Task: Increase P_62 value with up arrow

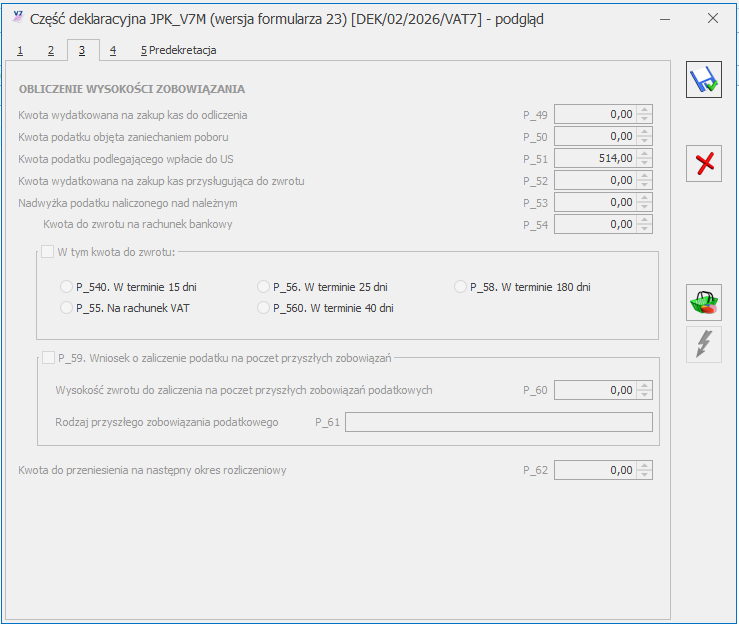Action: 645,465
